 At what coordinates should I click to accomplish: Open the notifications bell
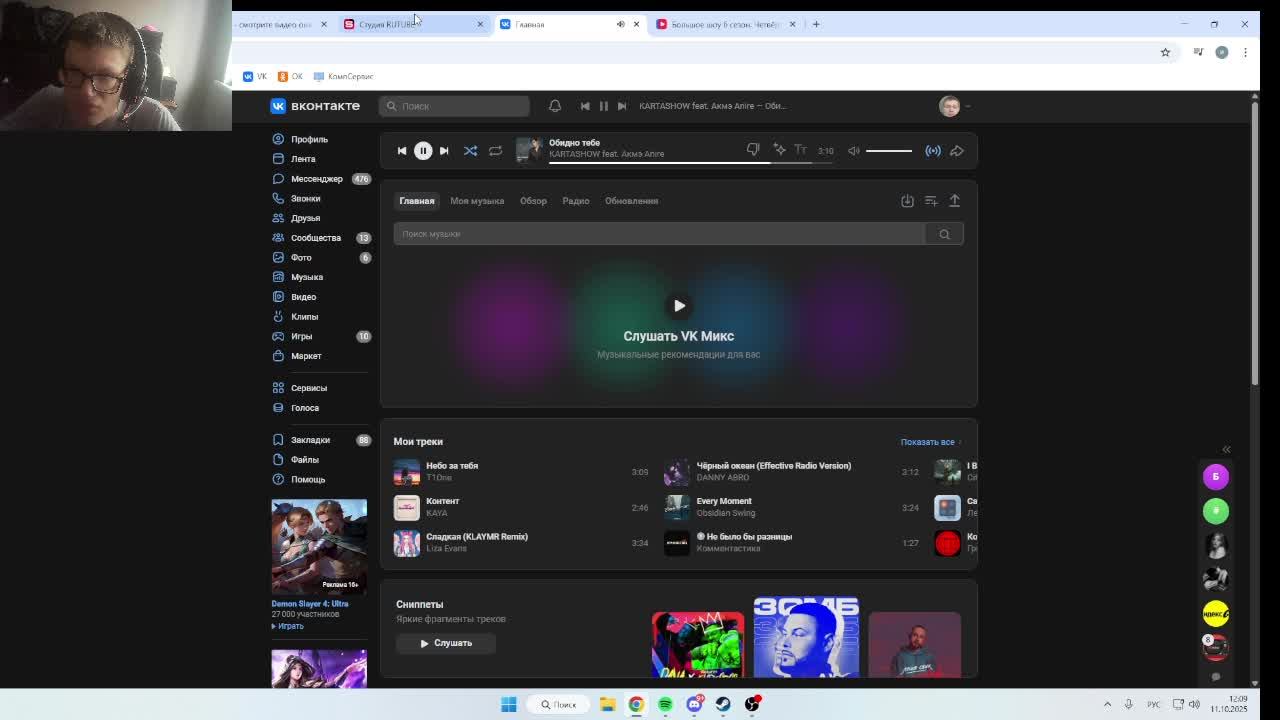coord(555,106)
